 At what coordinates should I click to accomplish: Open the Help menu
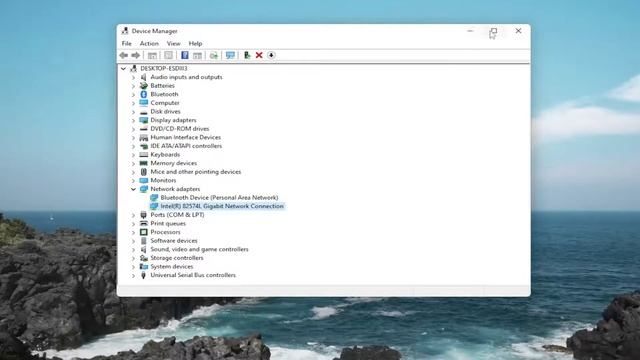pos(195,43)
